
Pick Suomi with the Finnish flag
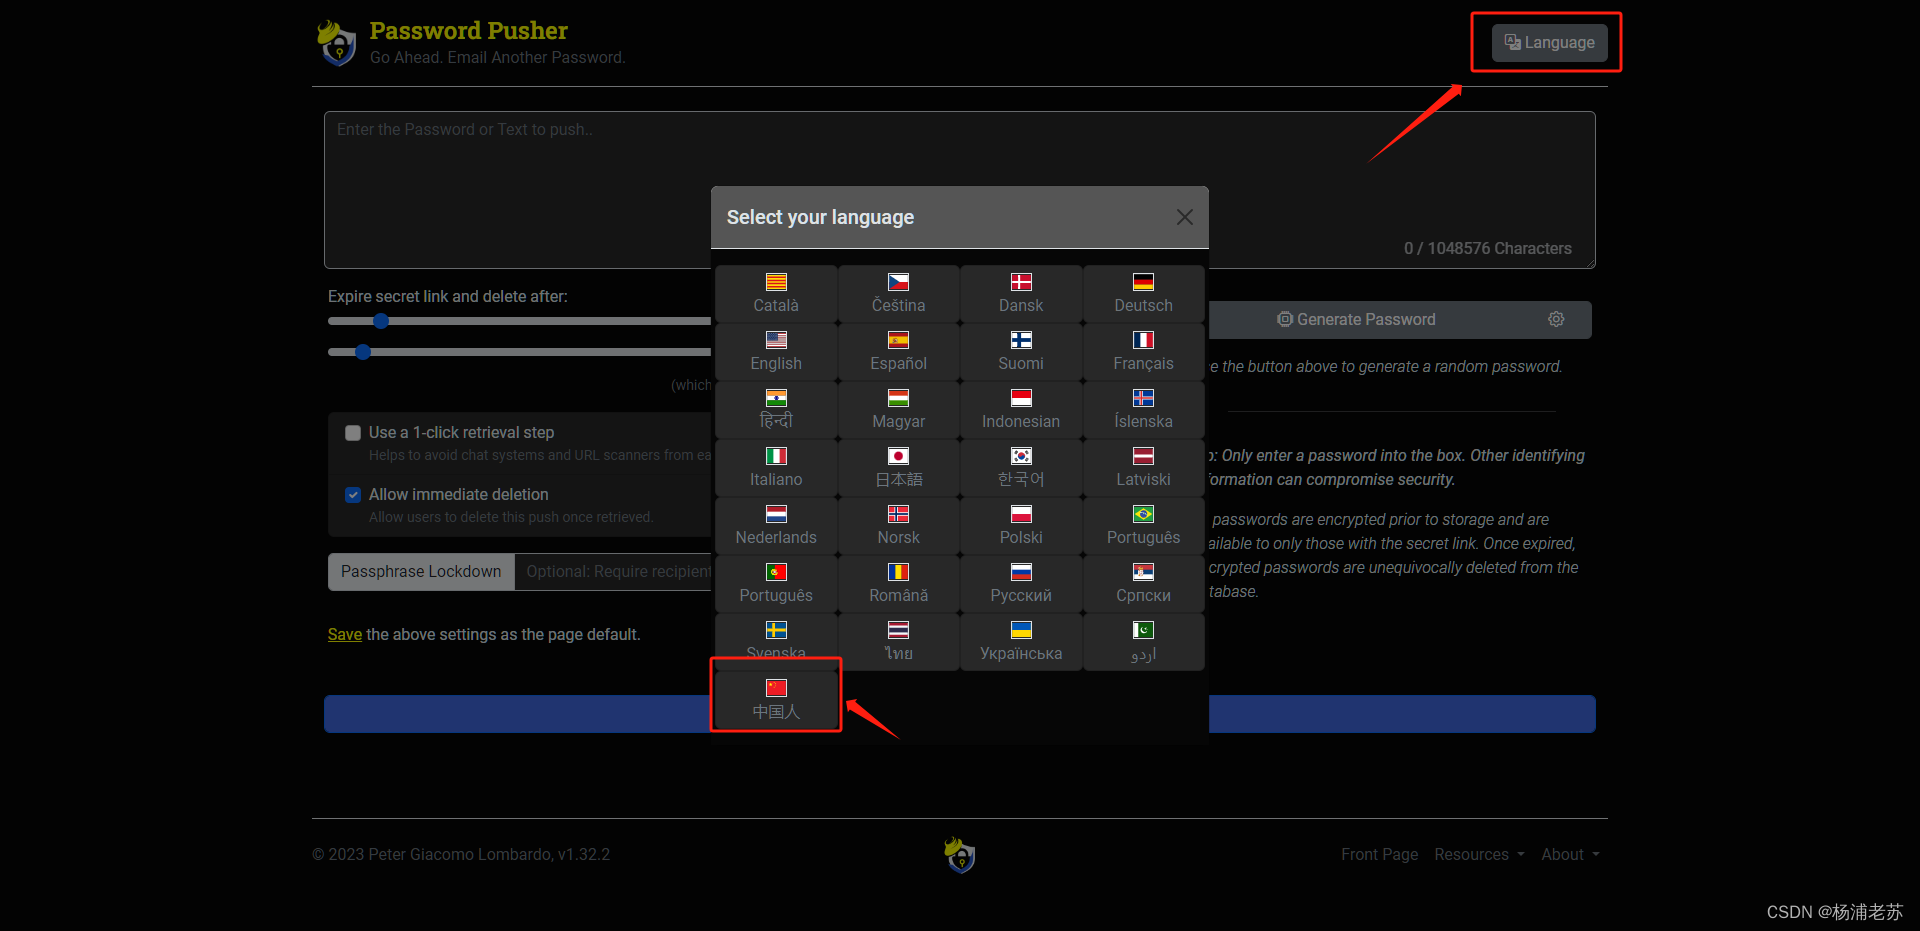(1021, 352)
